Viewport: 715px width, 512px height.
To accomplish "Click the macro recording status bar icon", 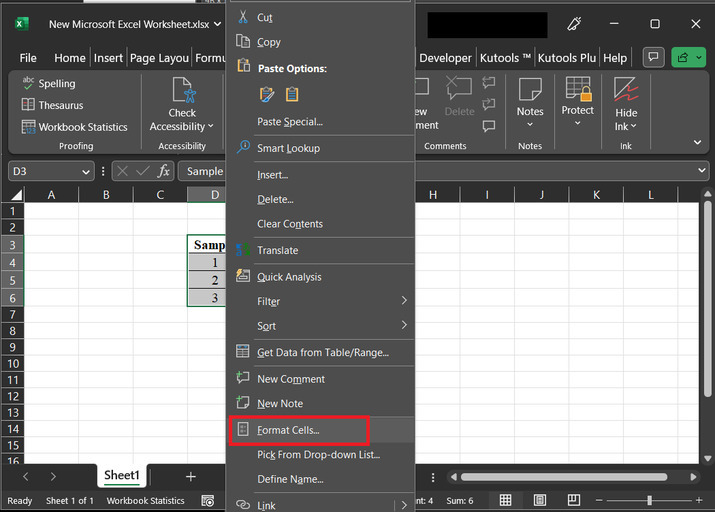I will [x=207, y=501].
